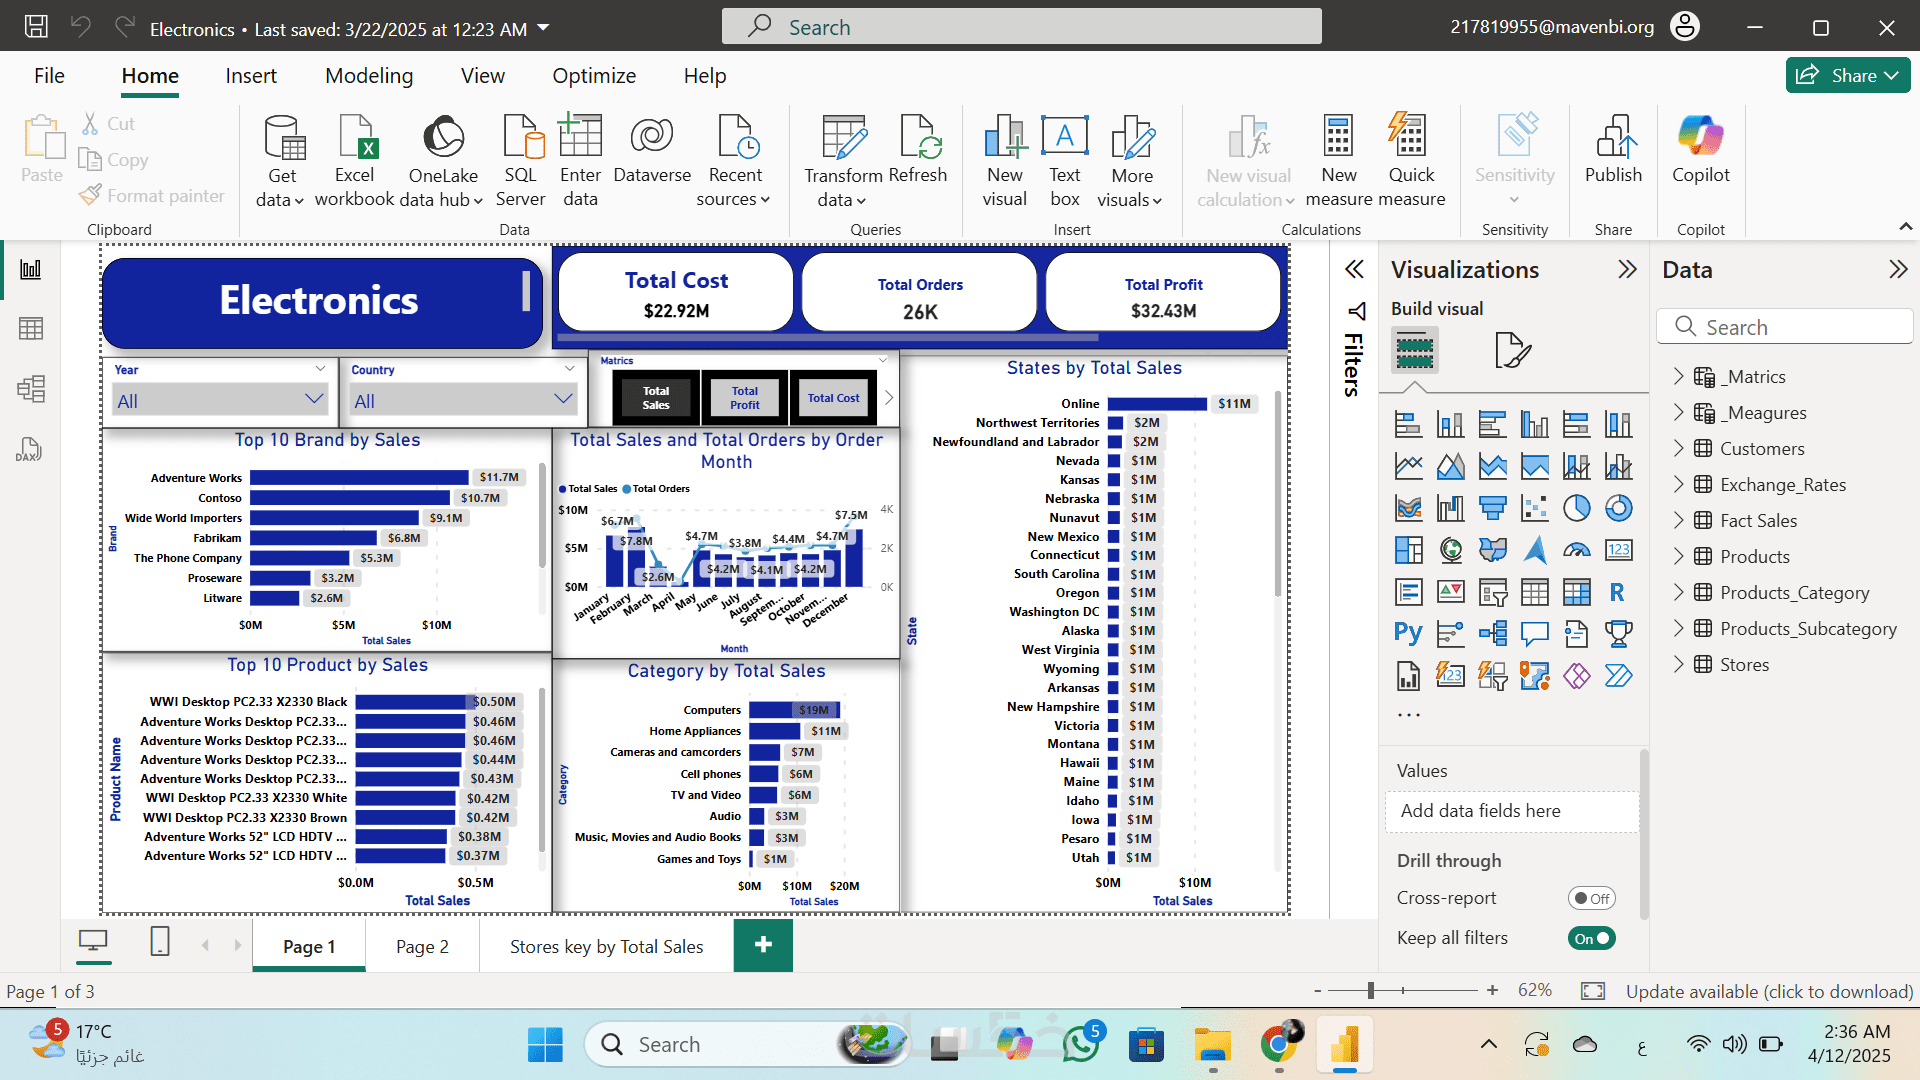Open the Share dropdown

click(x=1847, y=75)
